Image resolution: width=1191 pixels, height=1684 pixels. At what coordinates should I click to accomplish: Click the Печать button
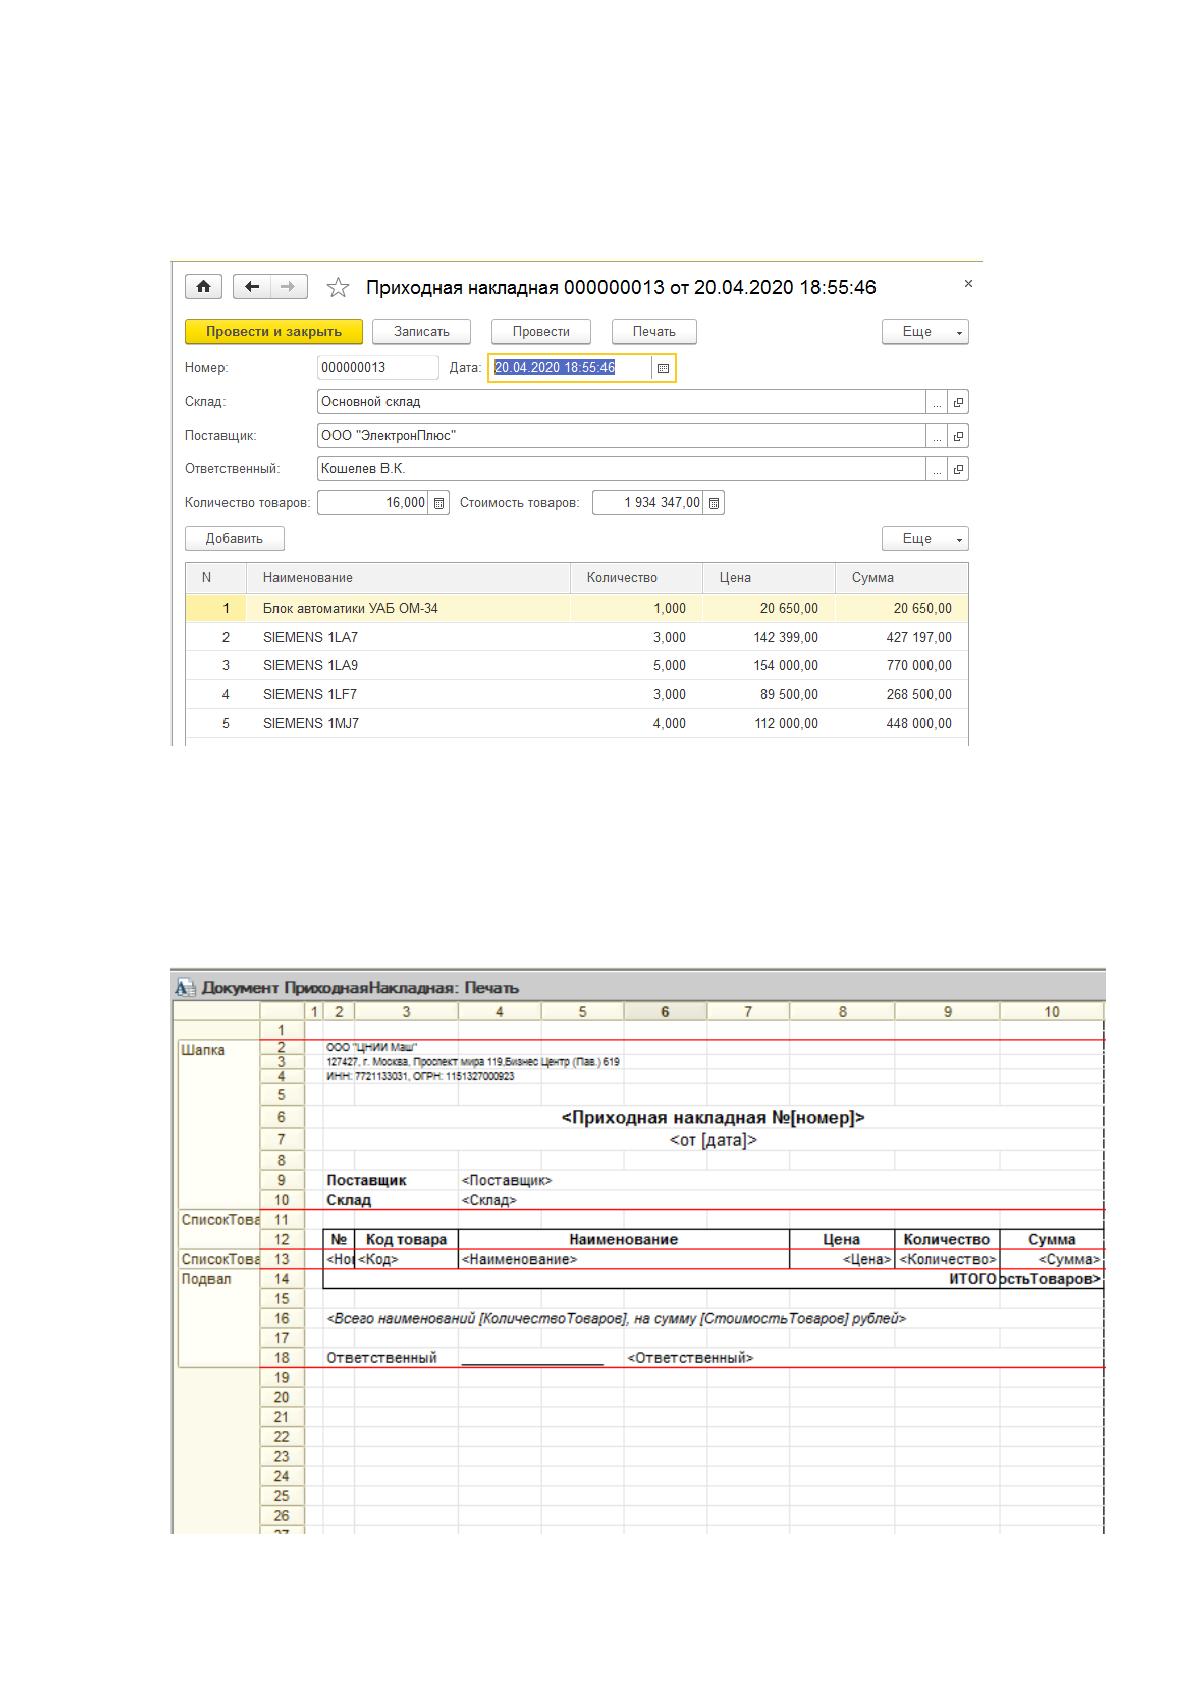click(x=654, y=332)
